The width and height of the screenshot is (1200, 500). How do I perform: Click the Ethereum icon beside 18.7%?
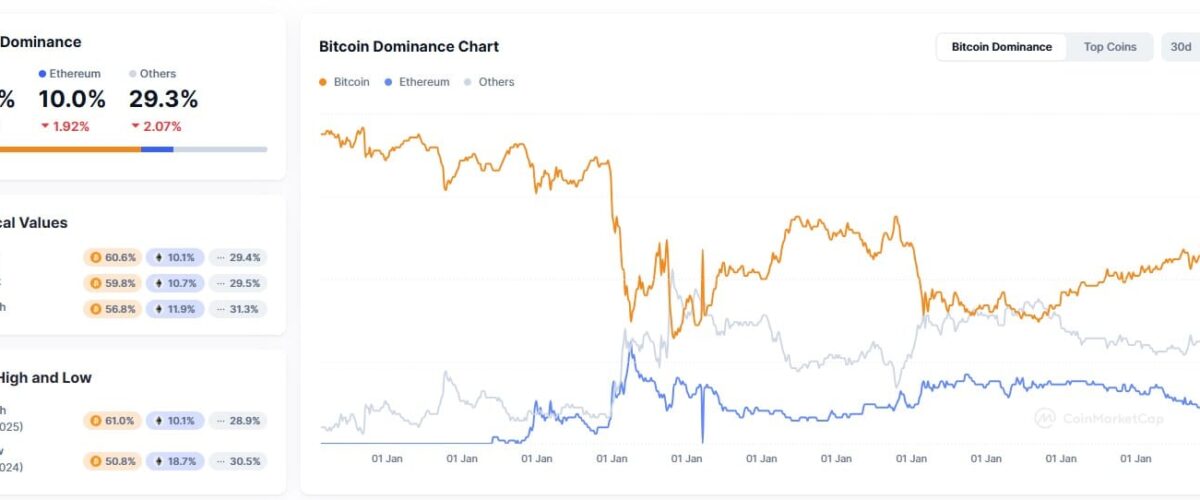pos(158,461)
